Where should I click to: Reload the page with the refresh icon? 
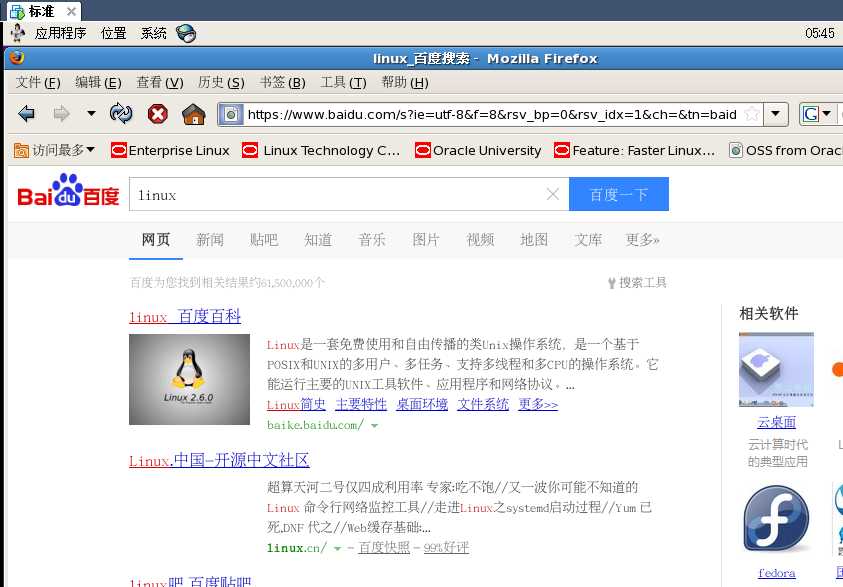pyautogui.click(x=121, y=114)
